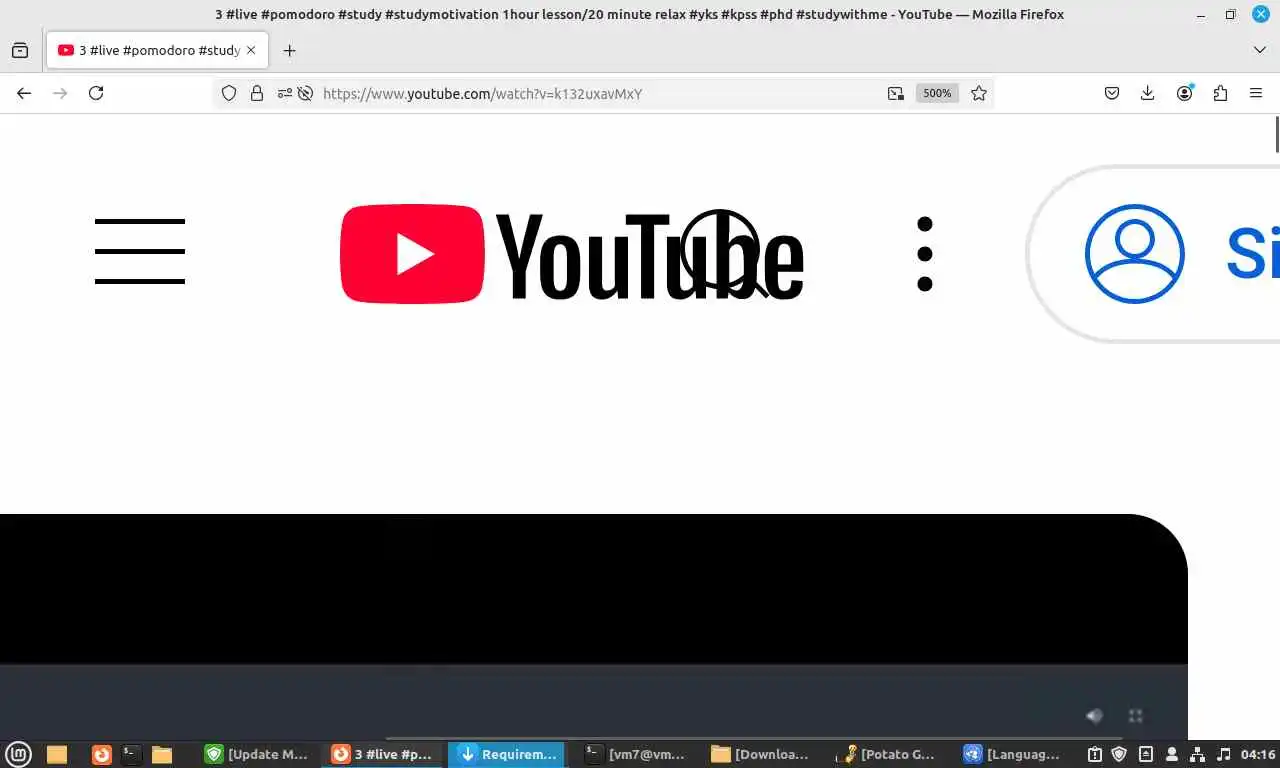Bookmark this page with the star

coord(979,93)
